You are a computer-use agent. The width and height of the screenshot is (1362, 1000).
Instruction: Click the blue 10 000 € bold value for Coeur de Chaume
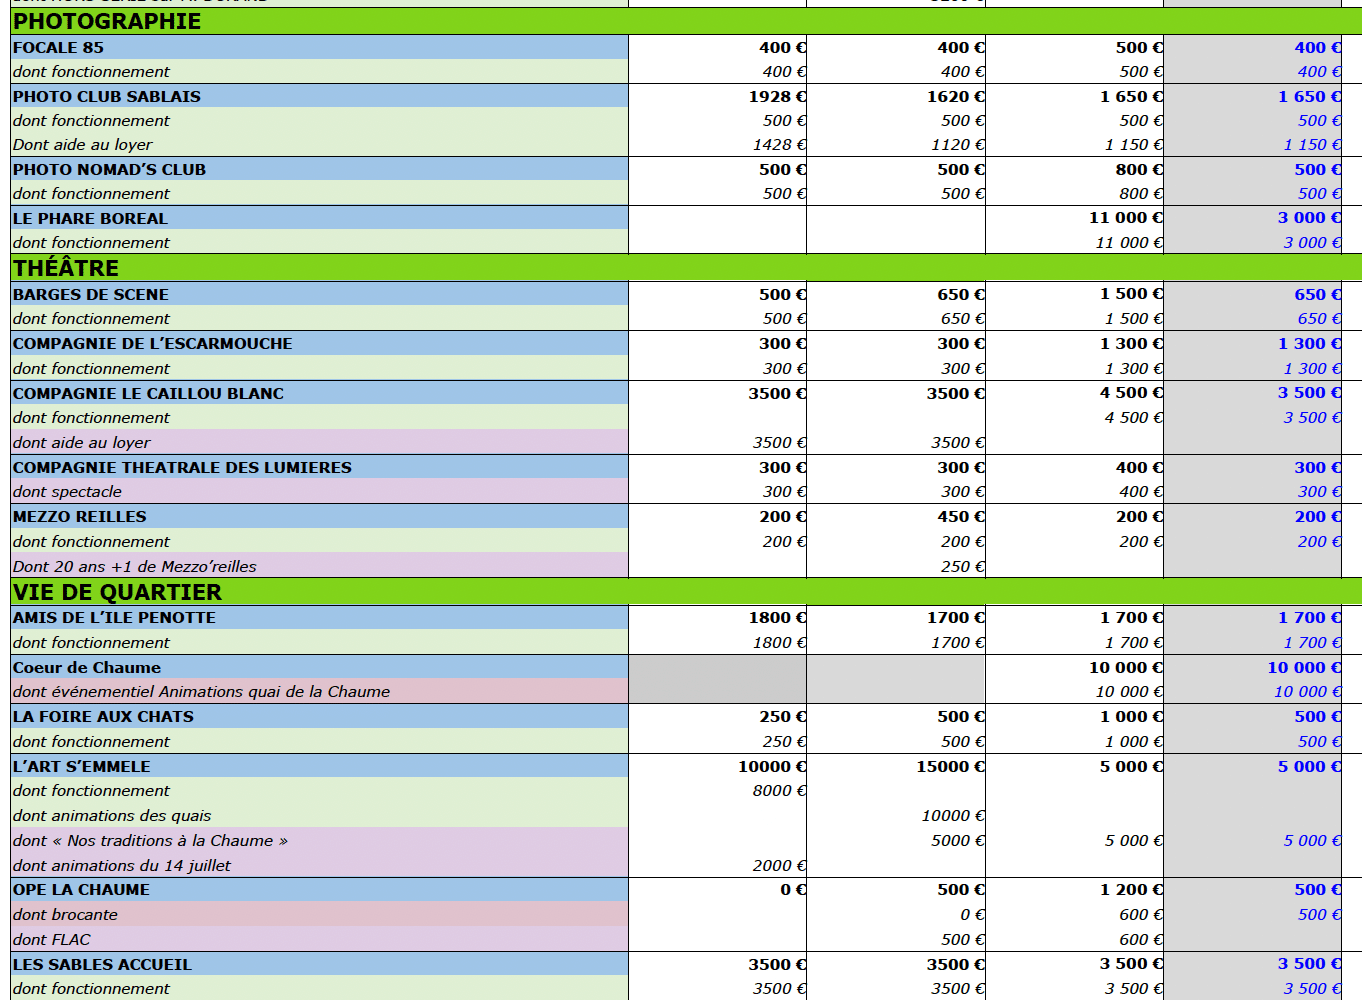(1304, 667)
